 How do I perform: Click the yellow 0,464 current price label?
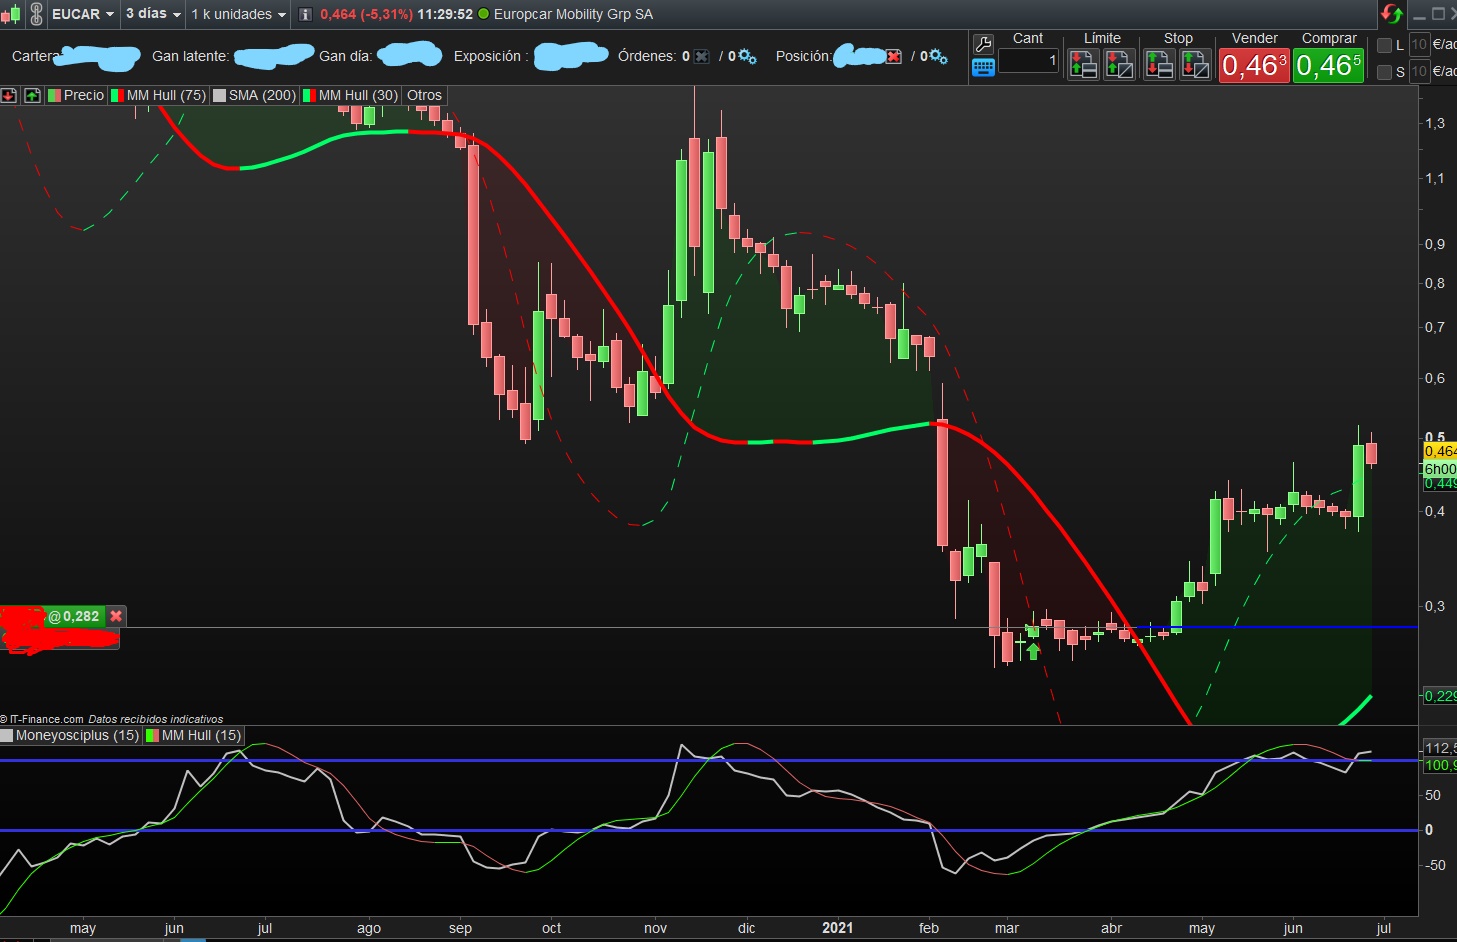[x=1440, y=452]
